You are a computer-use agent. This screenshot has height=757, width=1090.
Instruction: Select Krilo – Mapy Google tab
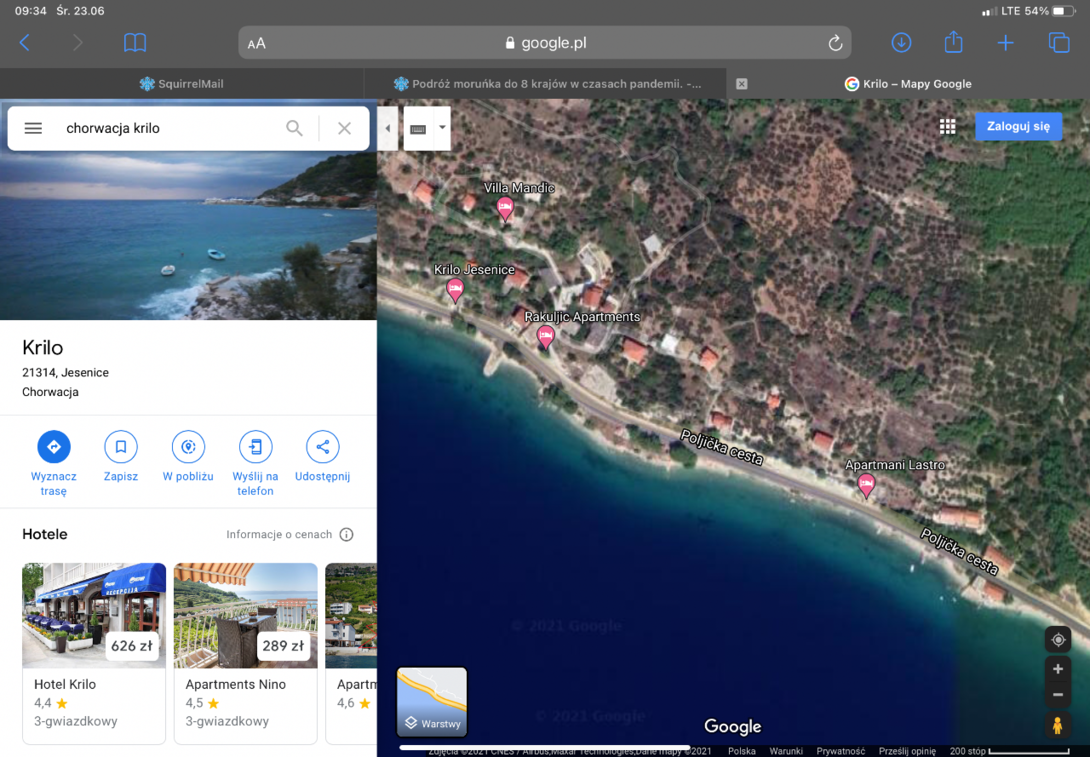(908, 83)
